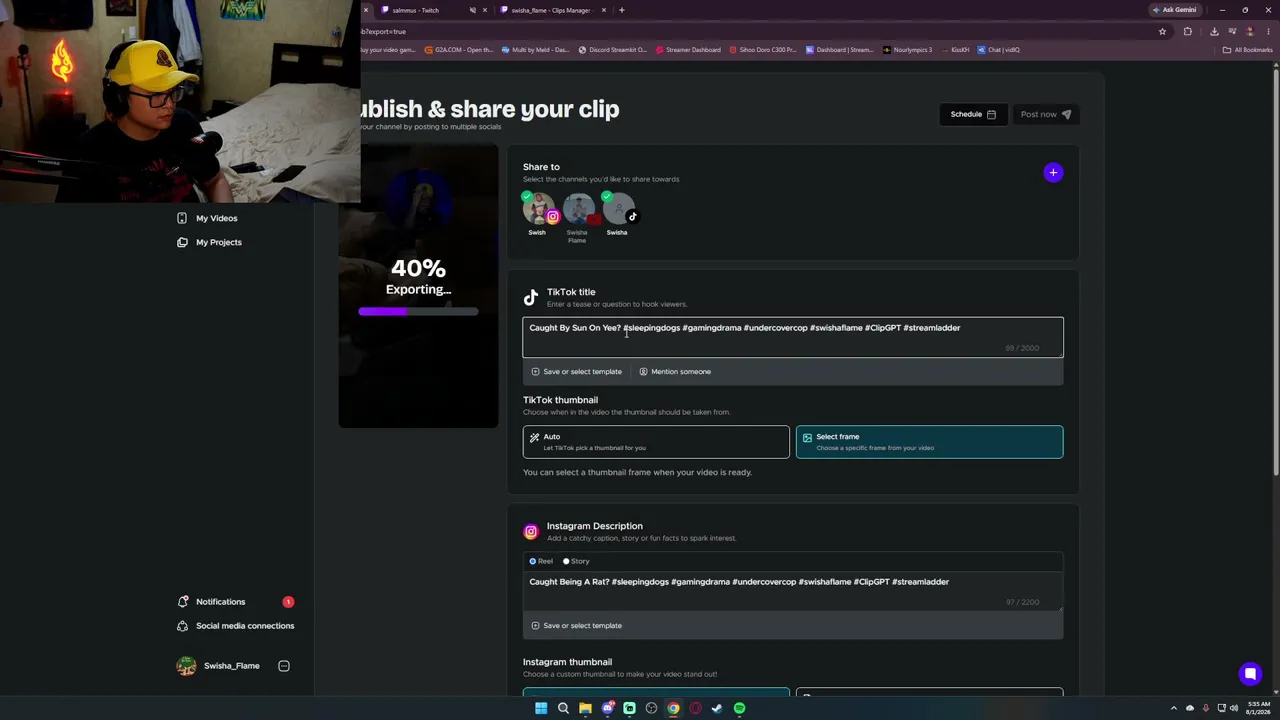Screen dimensions: 1280x720
Task: Switch to the swisha_flame Clips Manager tab
Action: (x=550, y=10)
